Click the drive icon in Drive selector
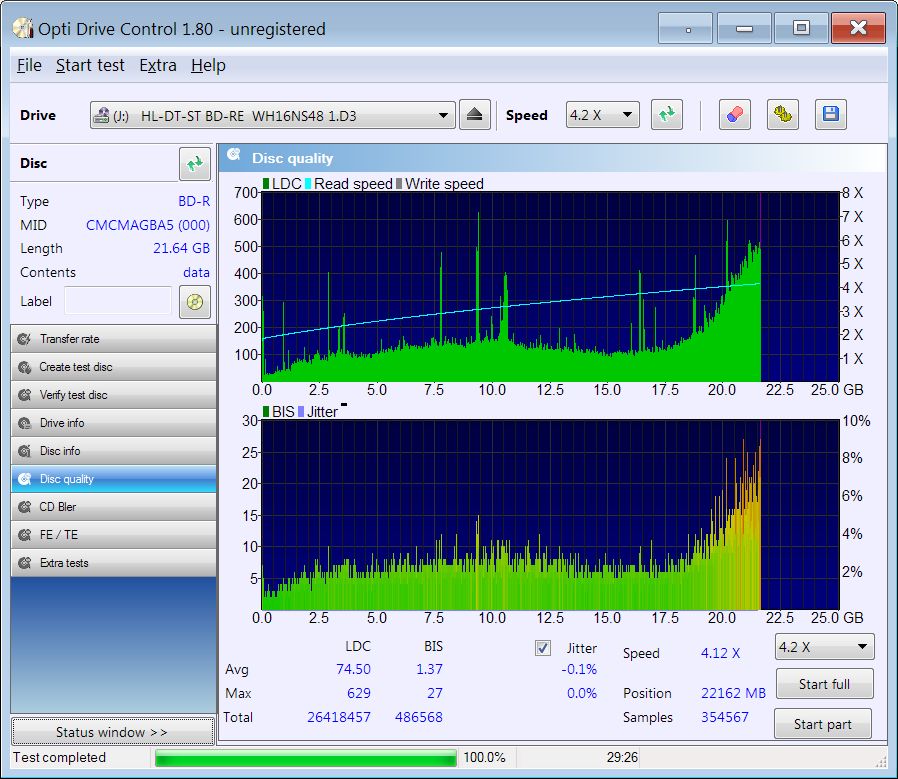The width and height of the screenshot is (898, 779). 101,115
